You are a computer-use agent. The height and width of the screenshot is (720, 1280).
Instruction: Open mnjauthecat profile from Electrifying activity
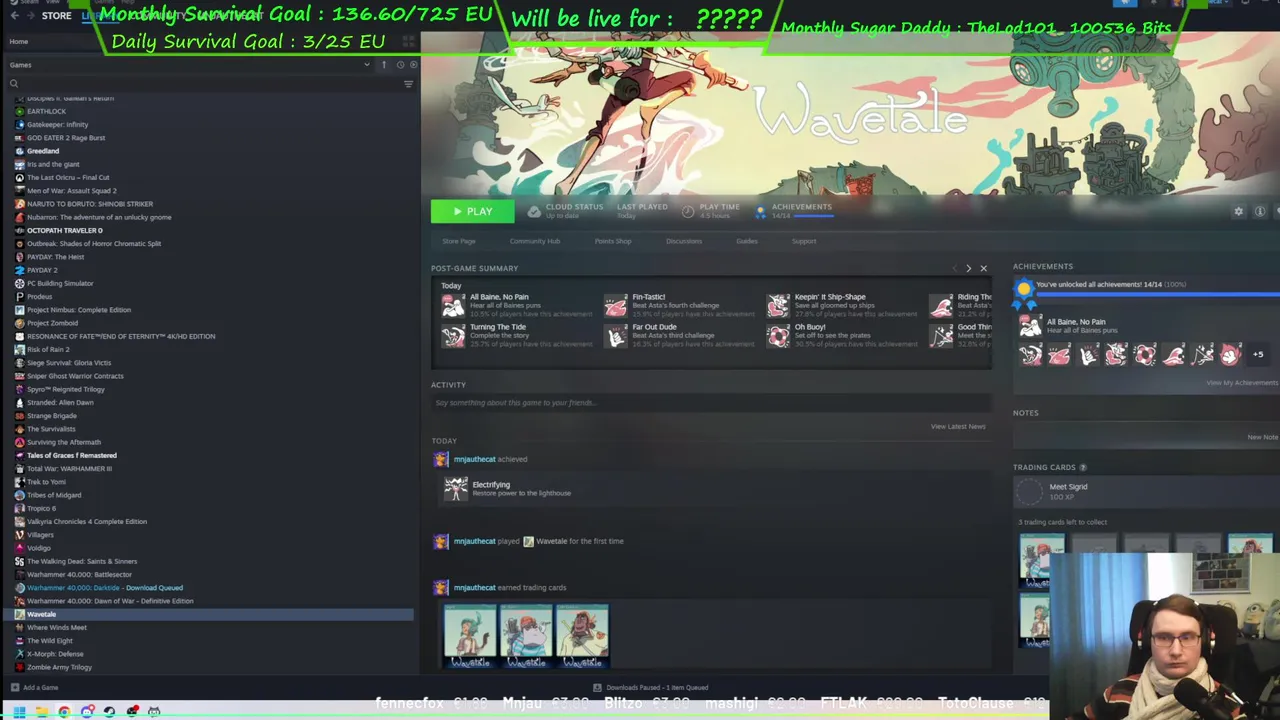point(474,459)
